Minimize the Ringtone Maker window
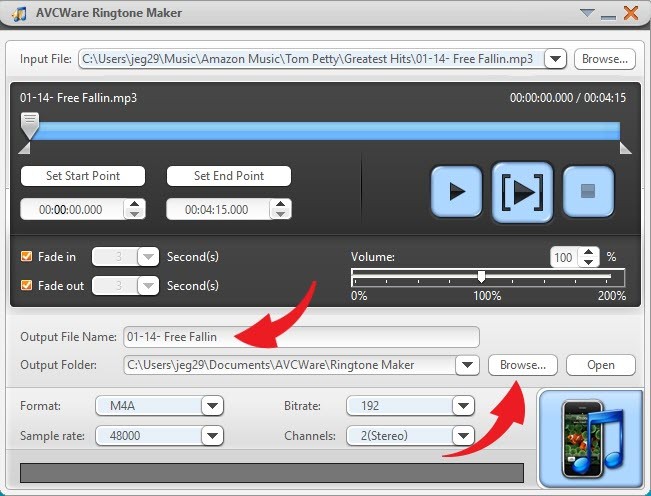The image size is (651, 496). (608, 17)
